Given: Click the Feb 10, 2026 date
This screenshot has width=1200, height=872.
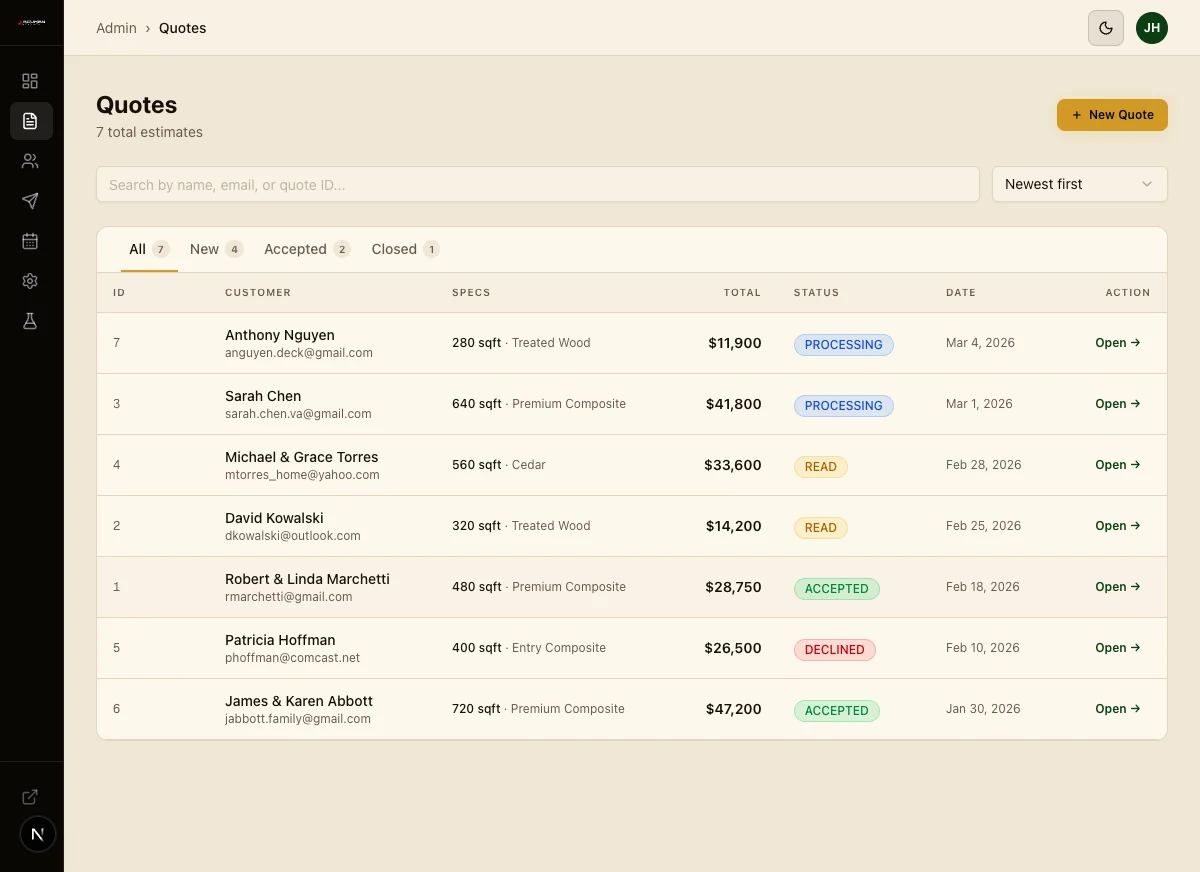Looking at the screenshot, I should pos(983,648).
